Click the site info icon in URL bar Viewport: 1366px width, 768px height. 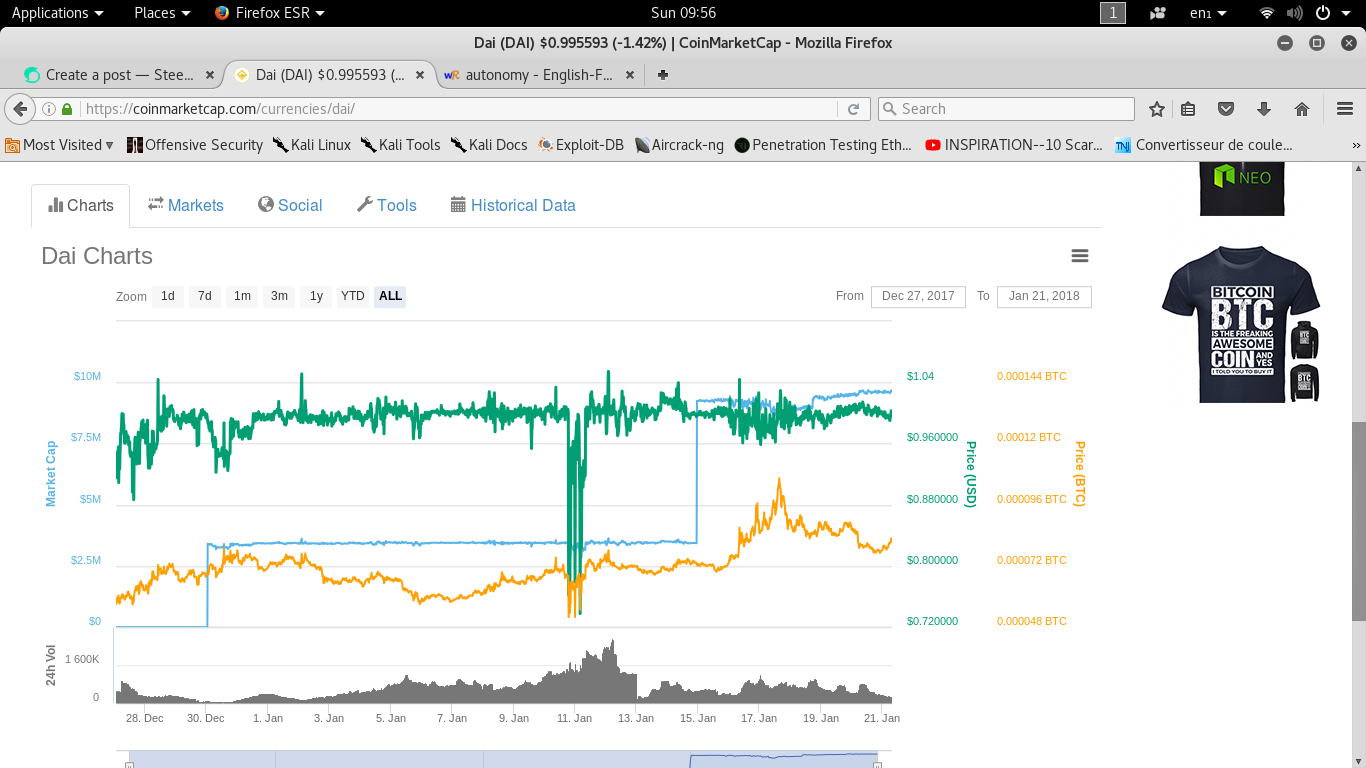click(48, 109)
